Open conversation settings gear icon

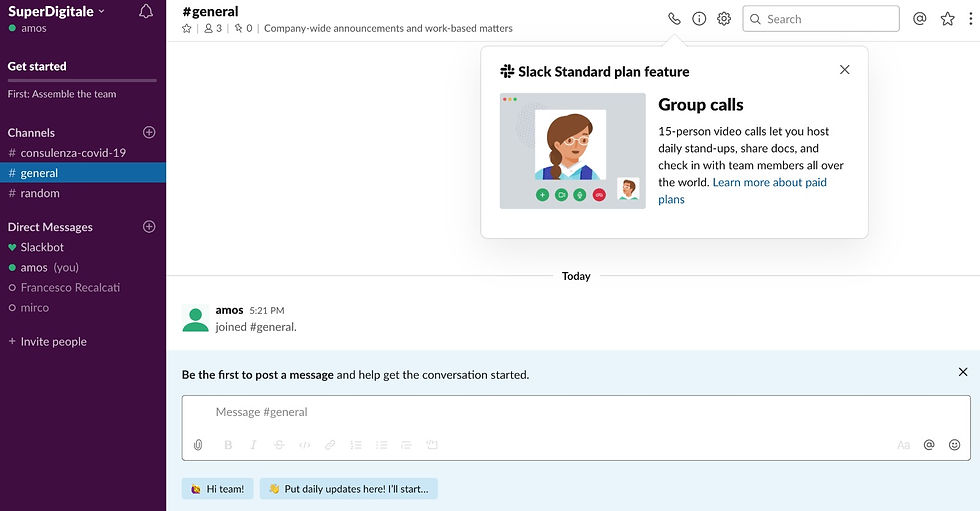tap(724, 19)
